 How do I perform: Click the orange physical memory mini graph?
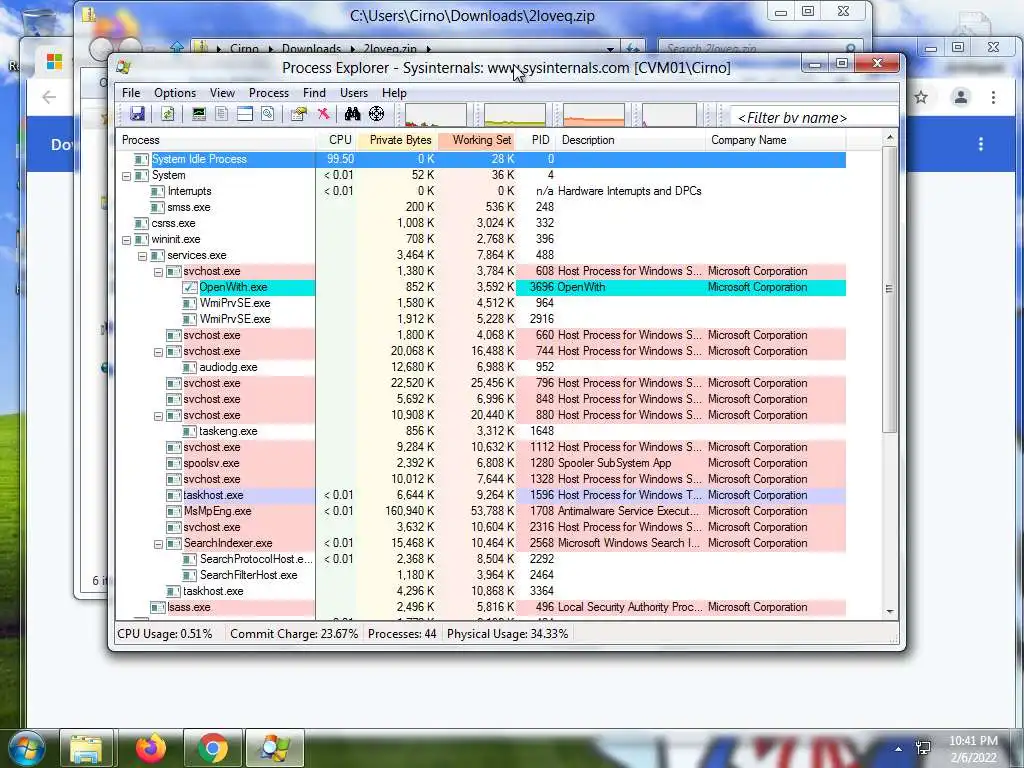click(594, 115)
